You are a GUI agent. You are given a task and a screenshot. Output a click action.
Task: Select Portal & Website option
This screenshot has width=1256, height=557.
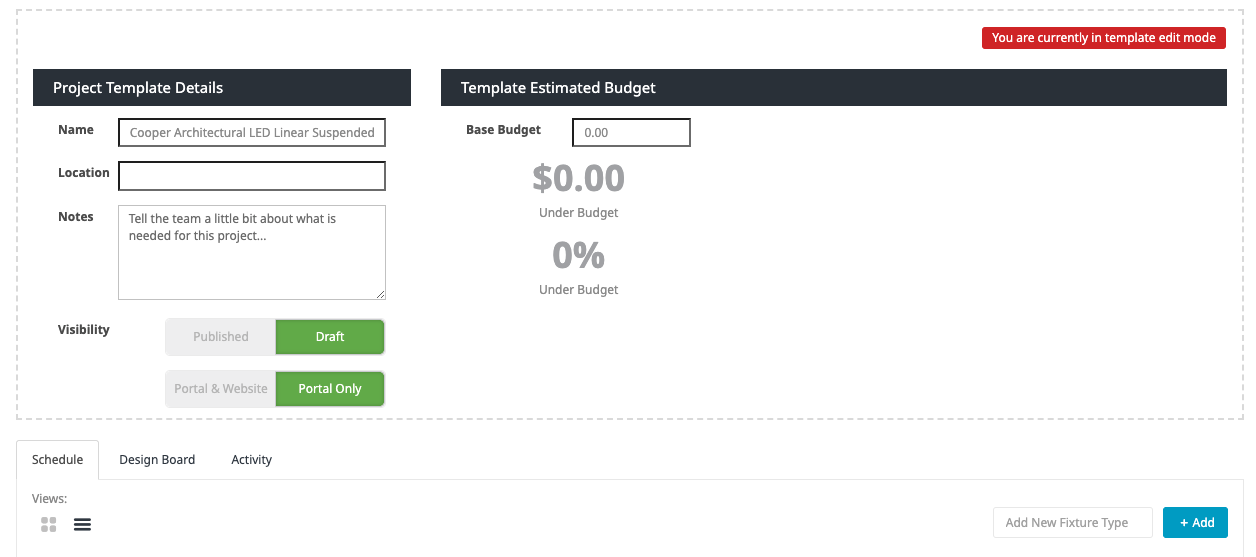(220, 389)
